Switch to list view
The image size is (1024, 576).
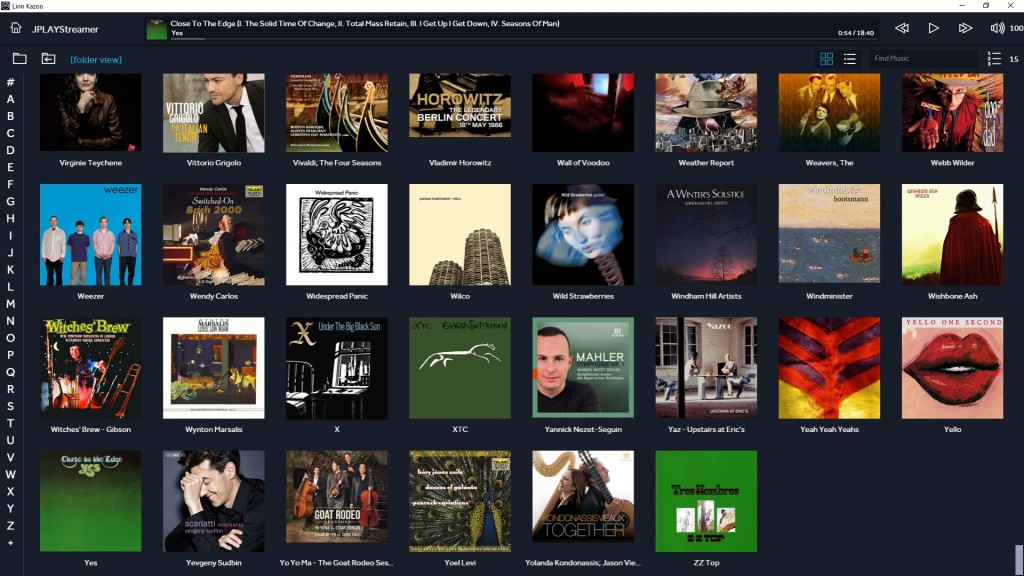[850, 59]
